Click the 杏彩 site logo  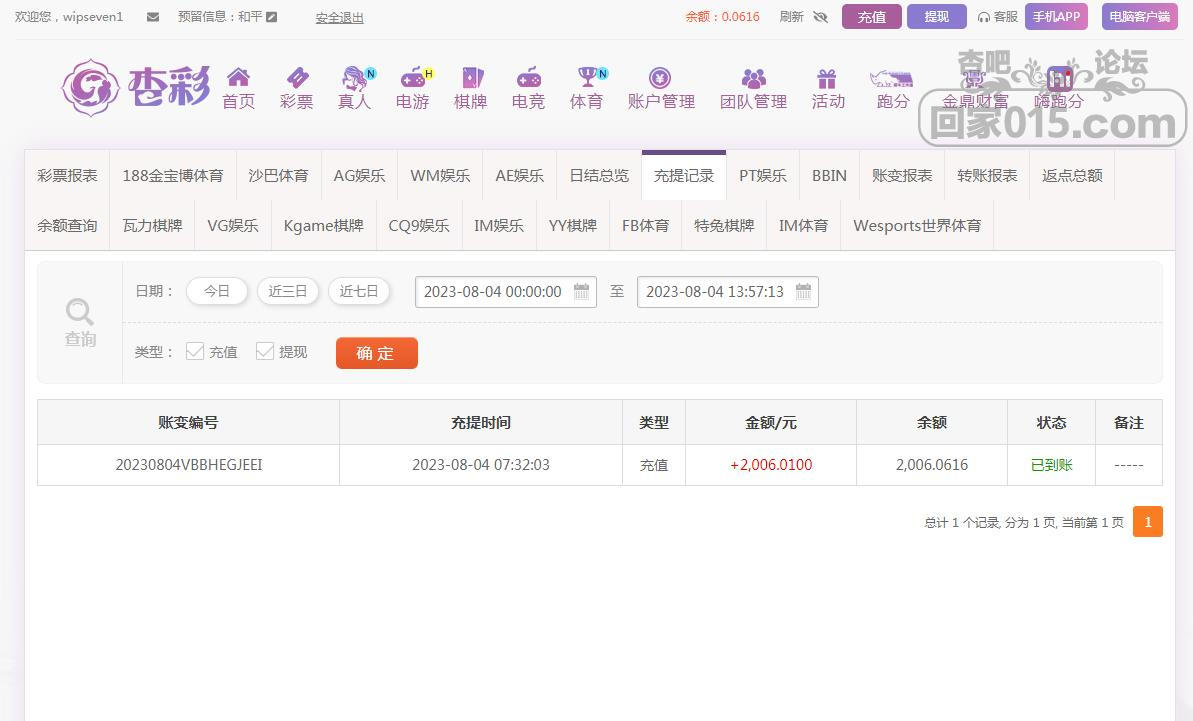[135, 87]
